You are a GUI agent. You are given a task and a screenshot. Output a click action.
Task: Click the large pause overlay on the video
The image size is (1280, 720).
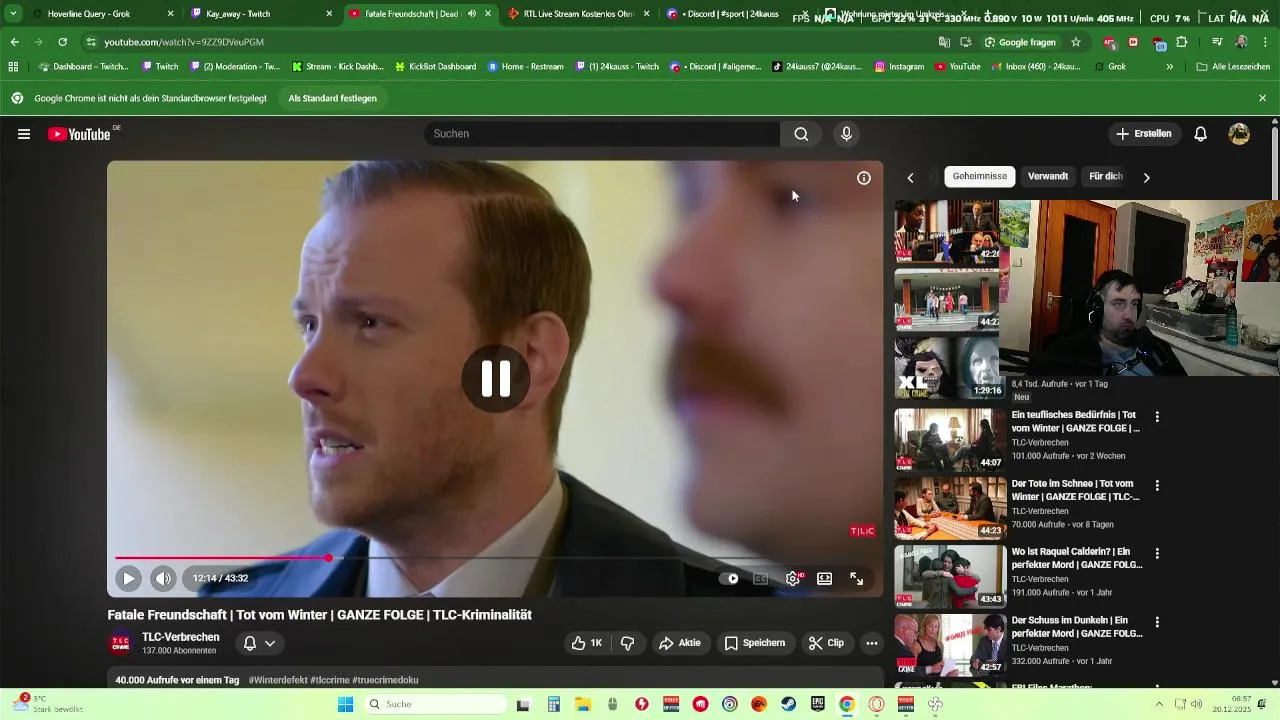tap(496, 379)
